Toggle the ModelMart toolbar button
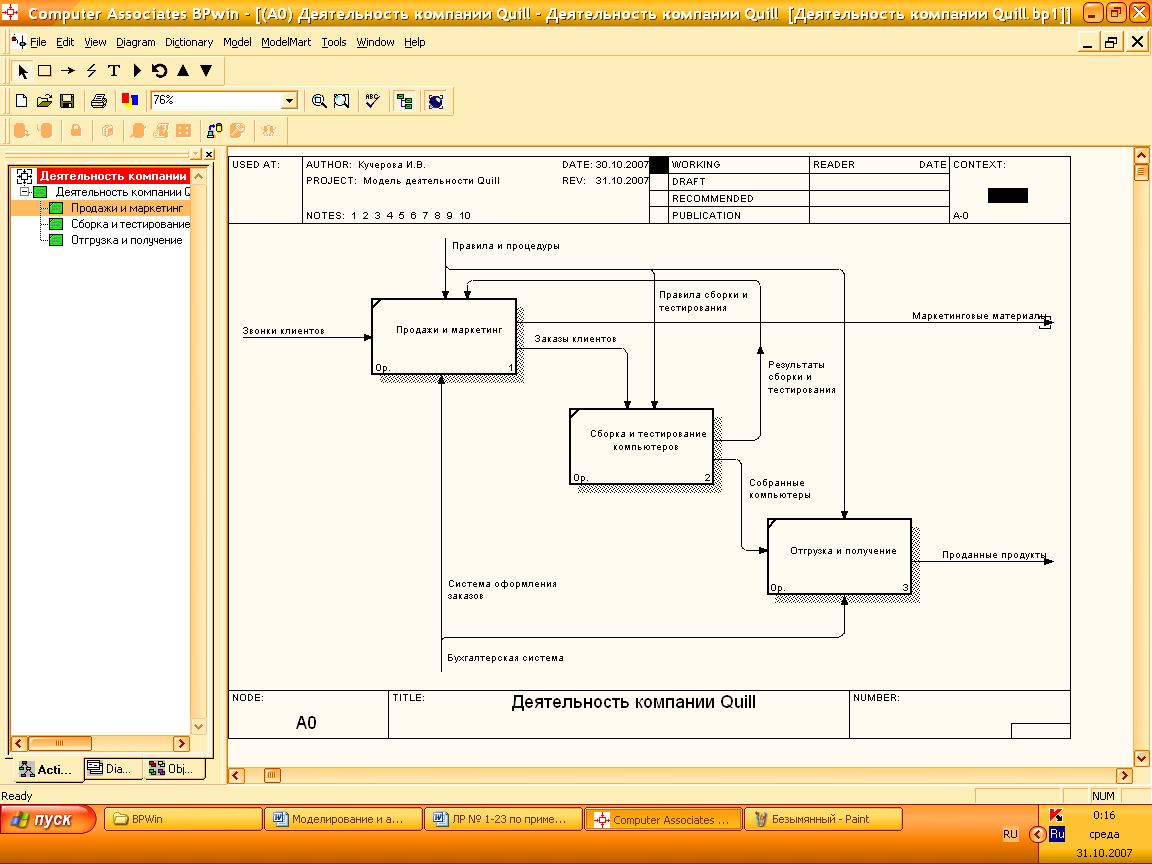Viewport: 1152px width, 864px height. (436, 101)
